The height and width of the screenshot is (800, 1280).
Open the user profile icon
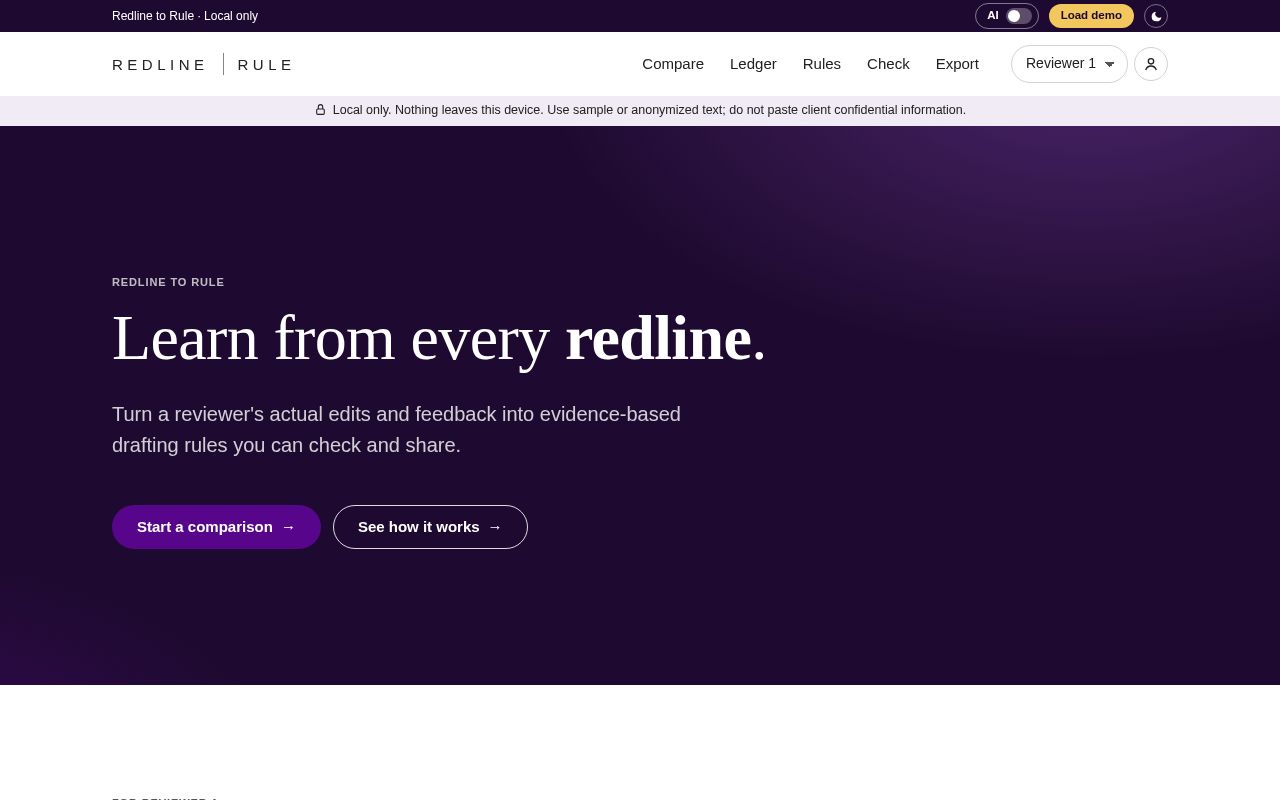point(1151,64)
